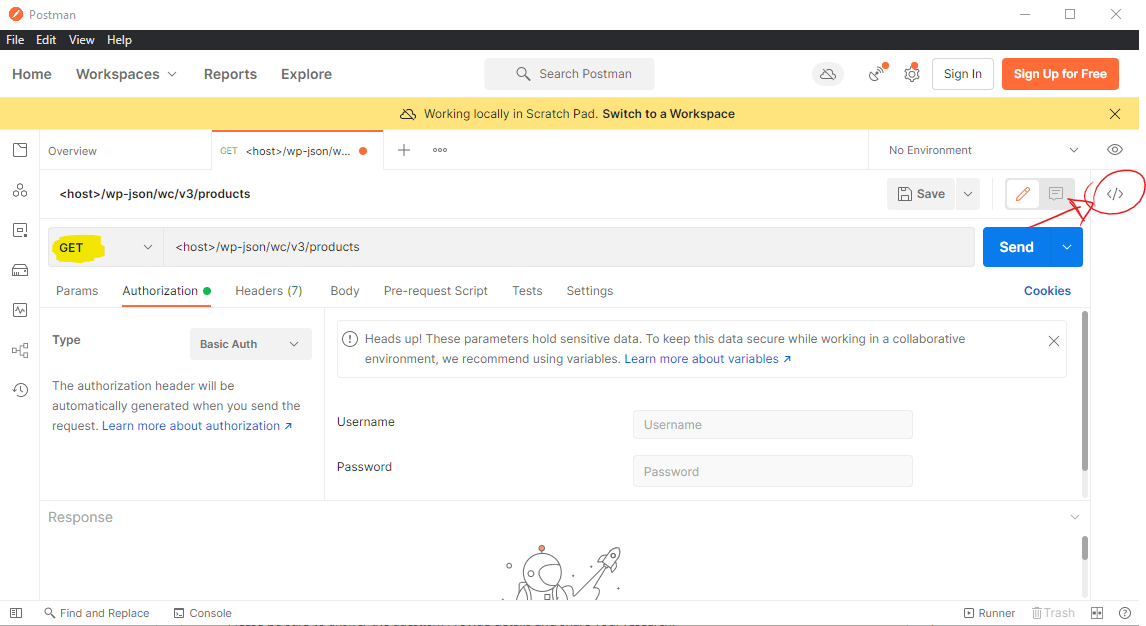Viewport: 1146px width, 626px height.
Task: Open the Collections sidebar icon
Action: [x=20, y=150]
